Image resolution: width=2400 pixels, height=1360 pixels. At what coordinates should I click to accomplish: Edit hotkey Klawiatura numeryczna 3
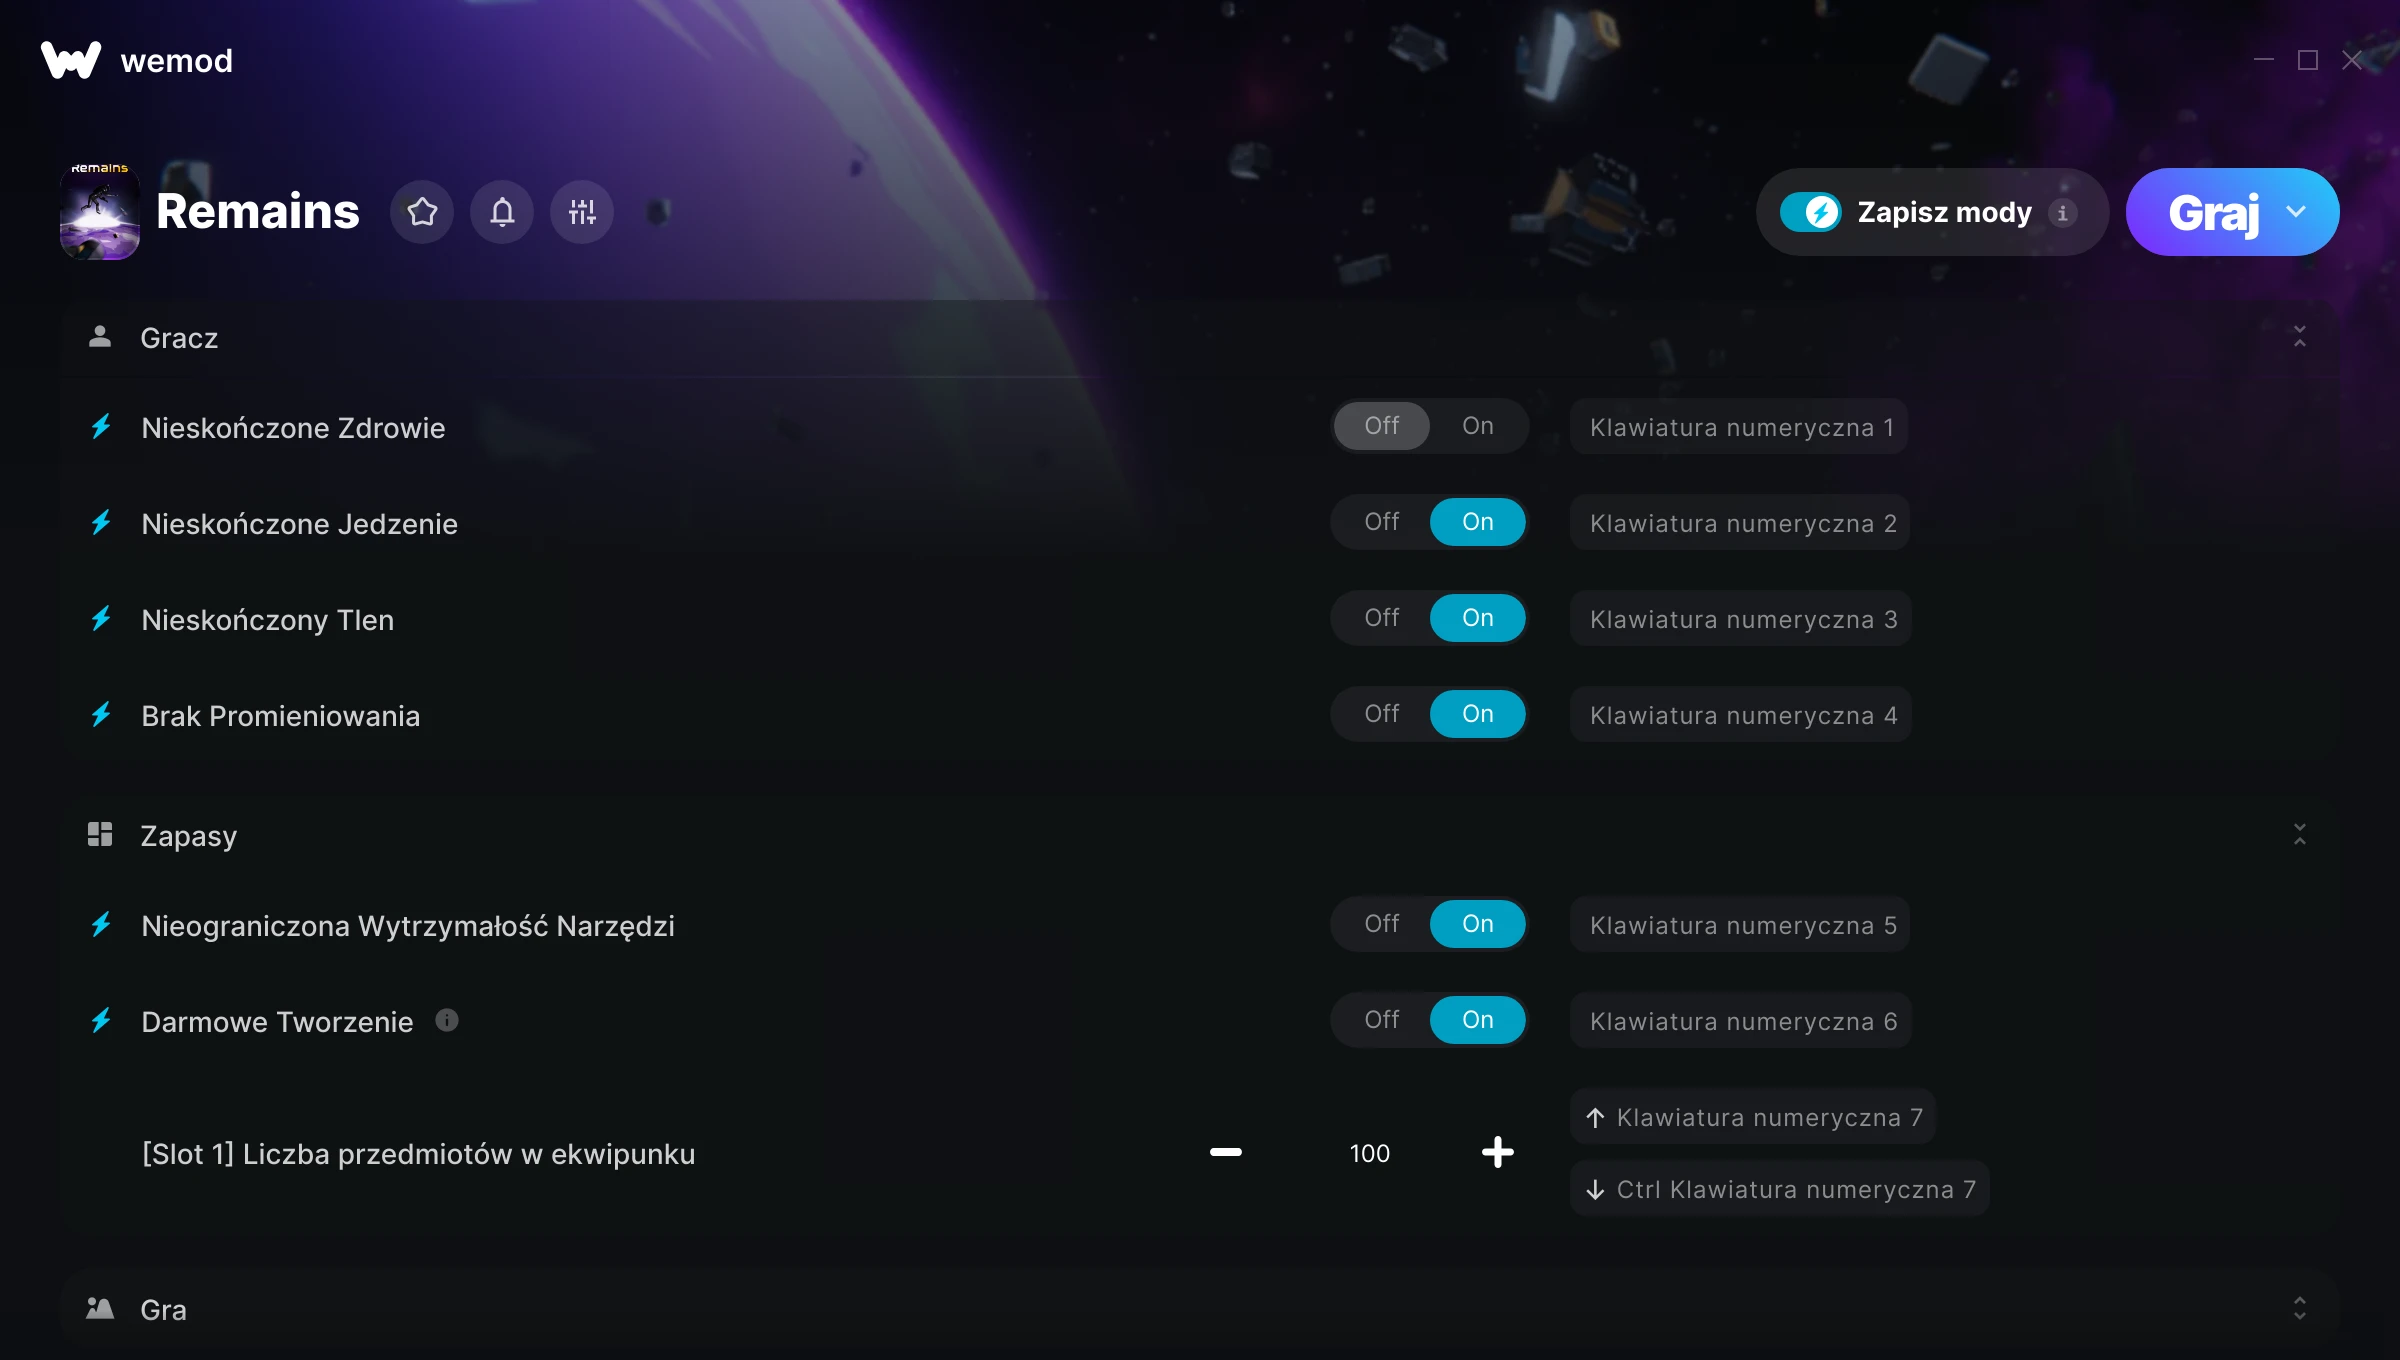[1741, 619]
